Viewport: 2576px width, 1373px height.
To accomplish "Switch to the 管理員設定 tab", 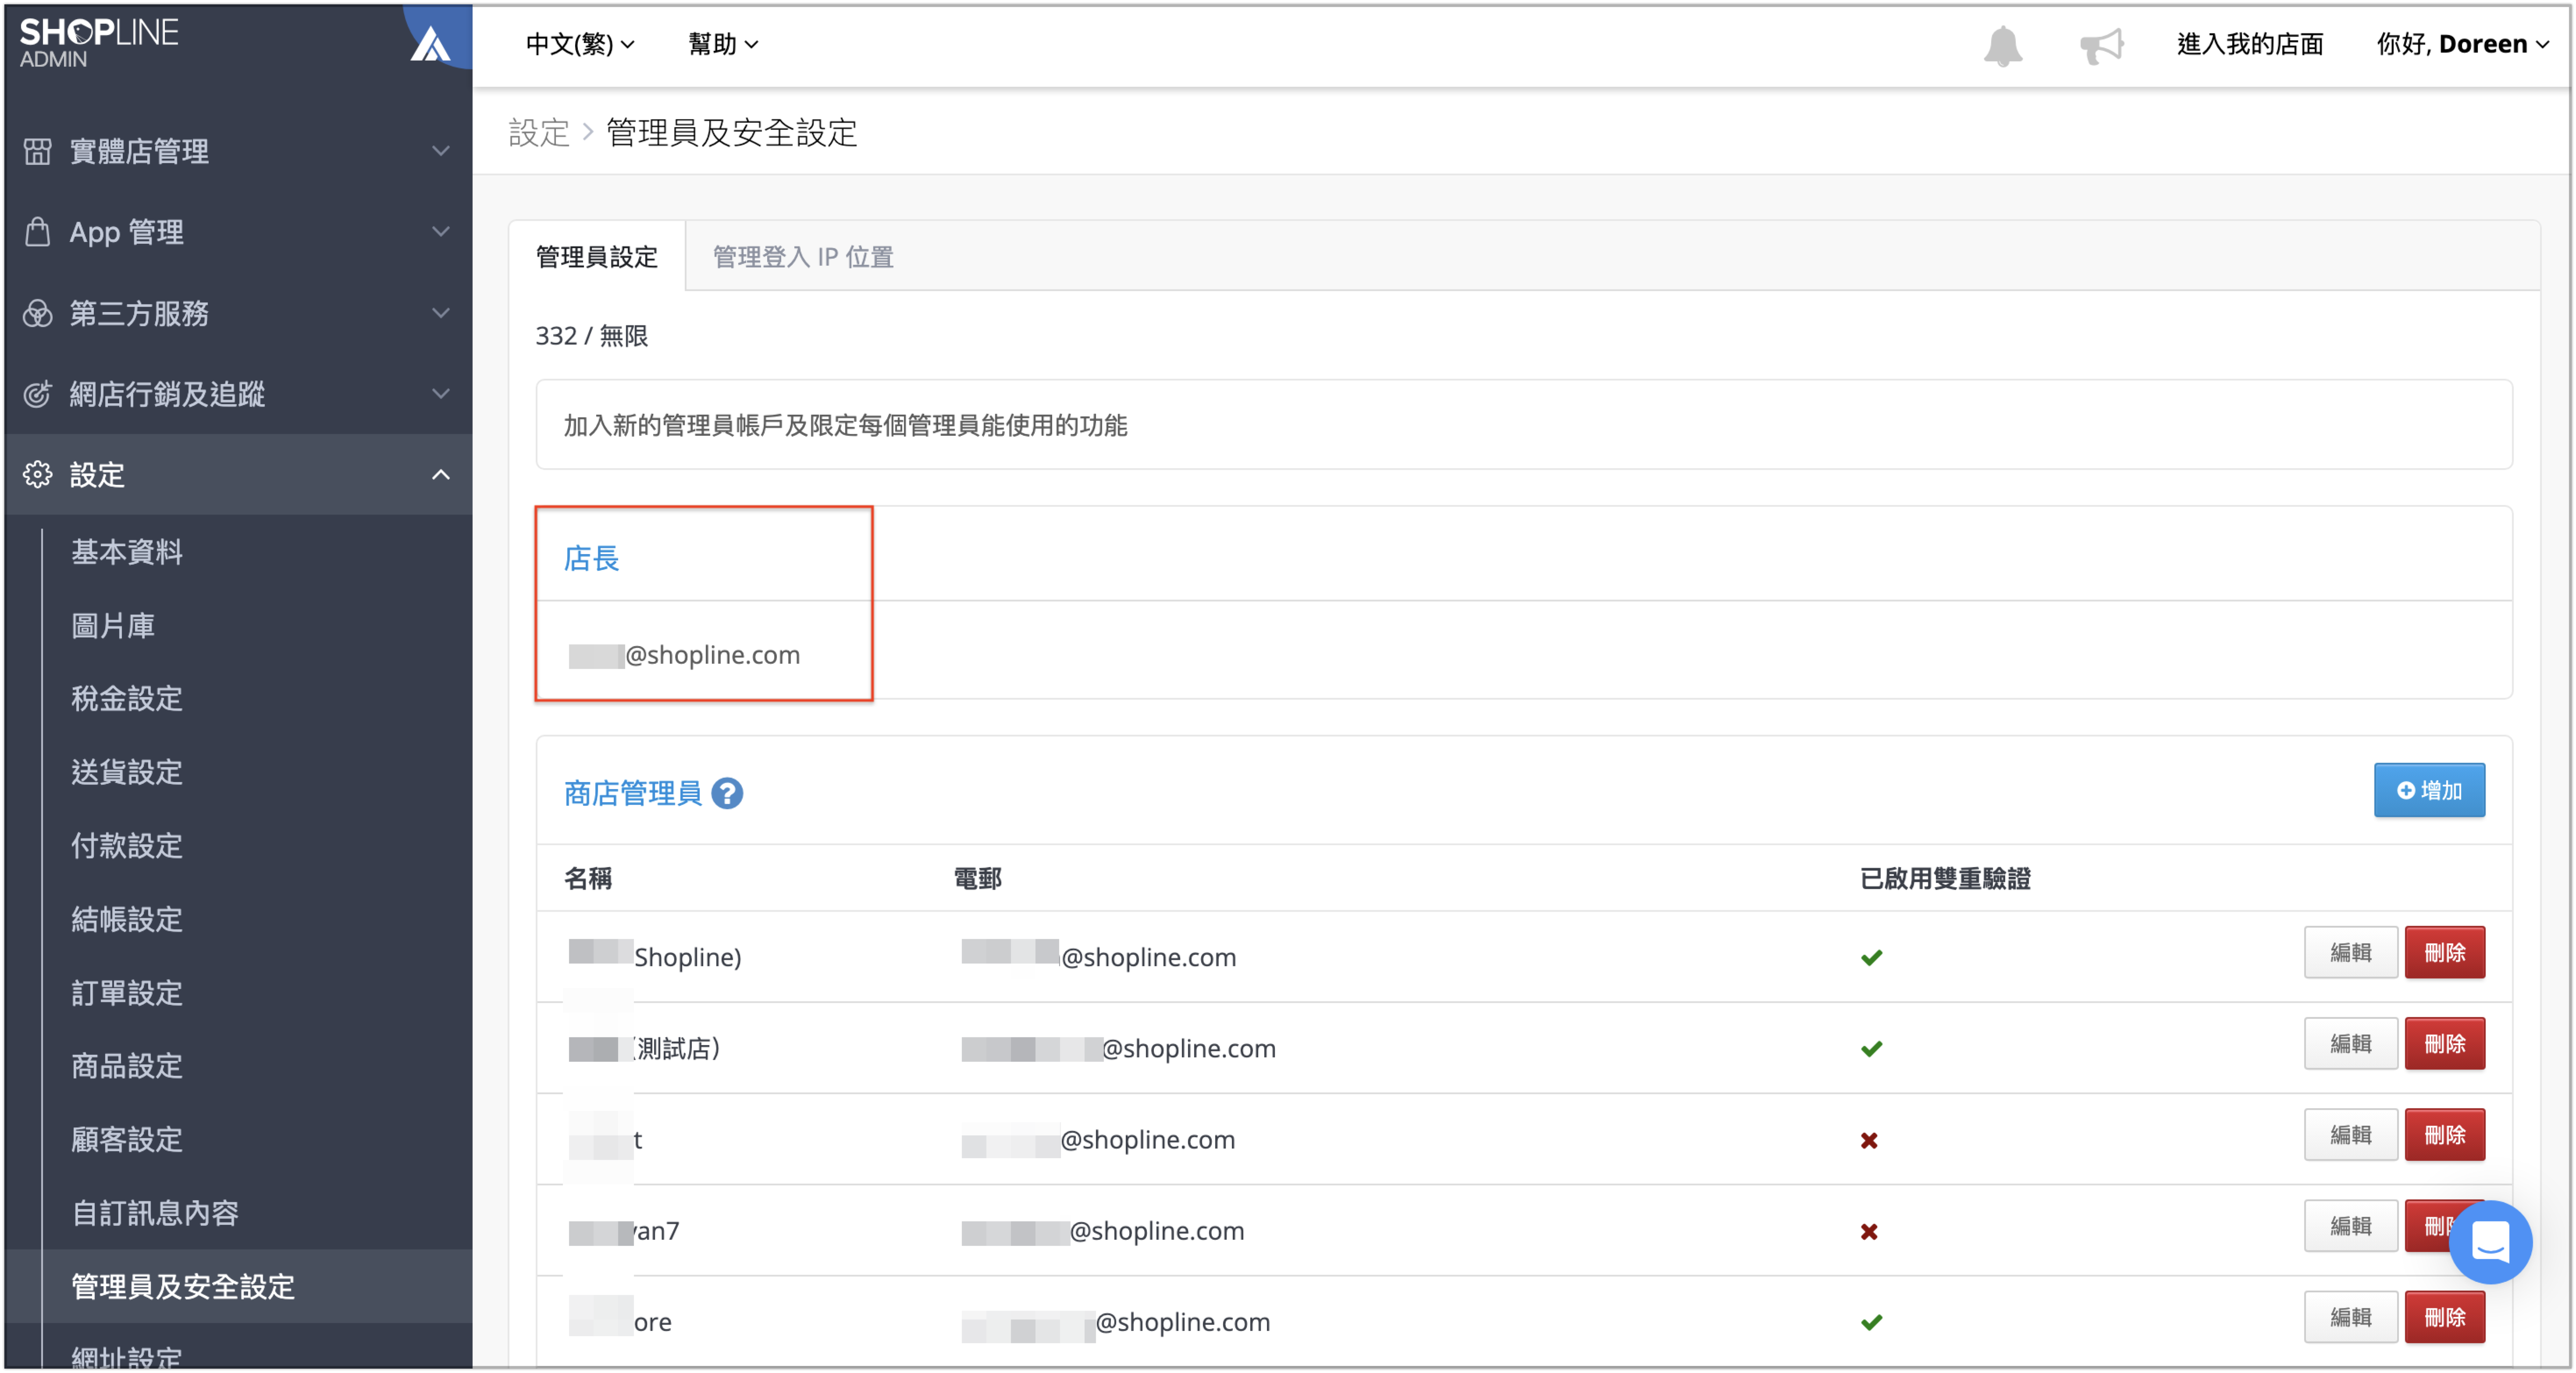I will pyautogui.click(x=597, y=257).
